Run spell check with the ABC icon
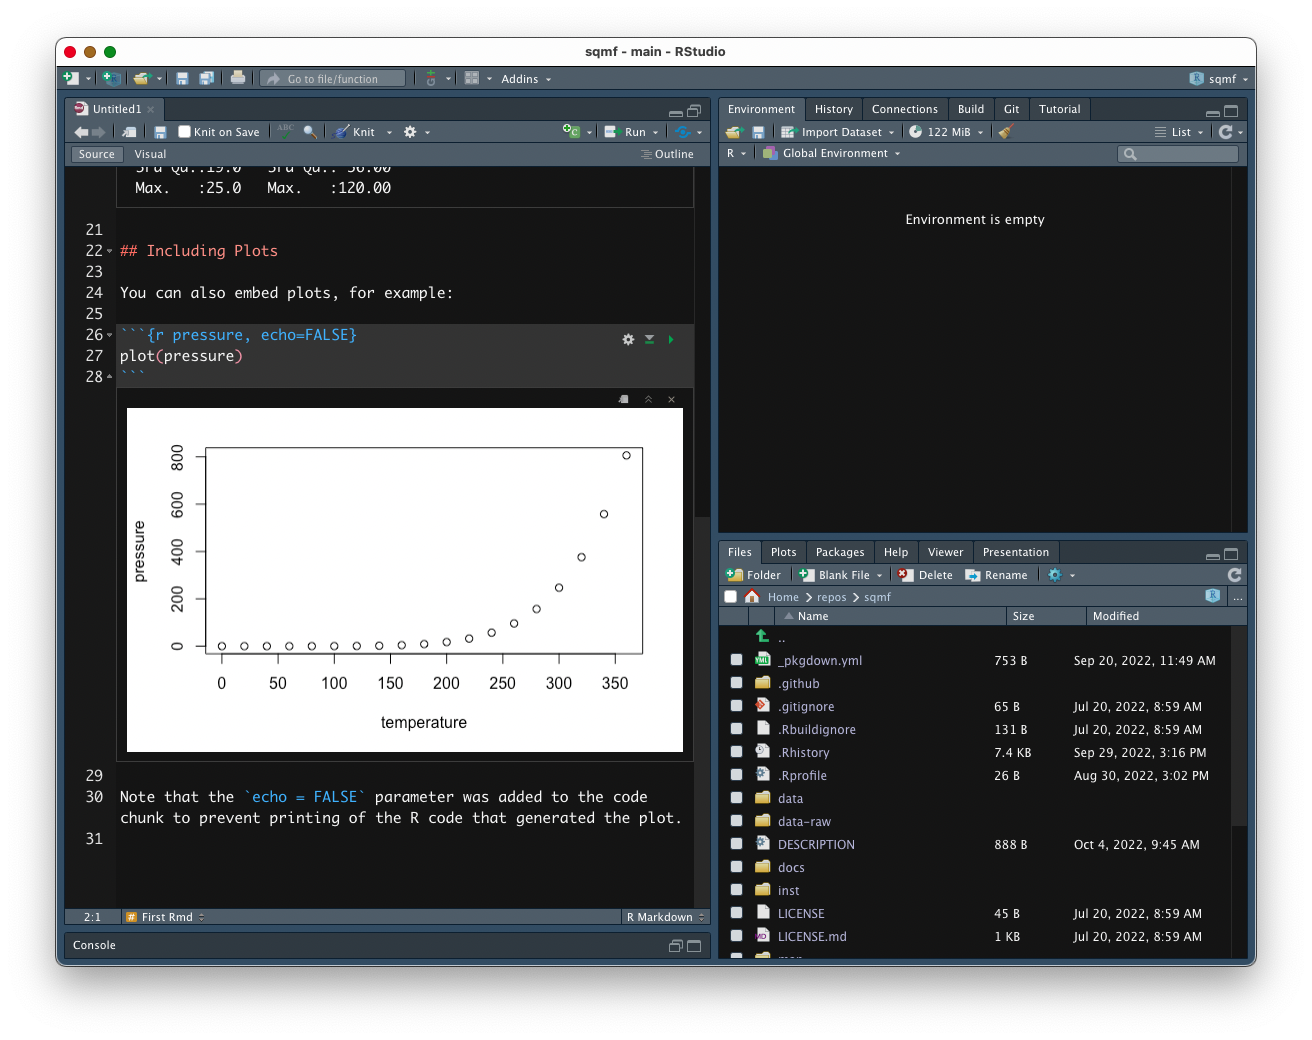 pyautogui.click(x=286, y=131)
